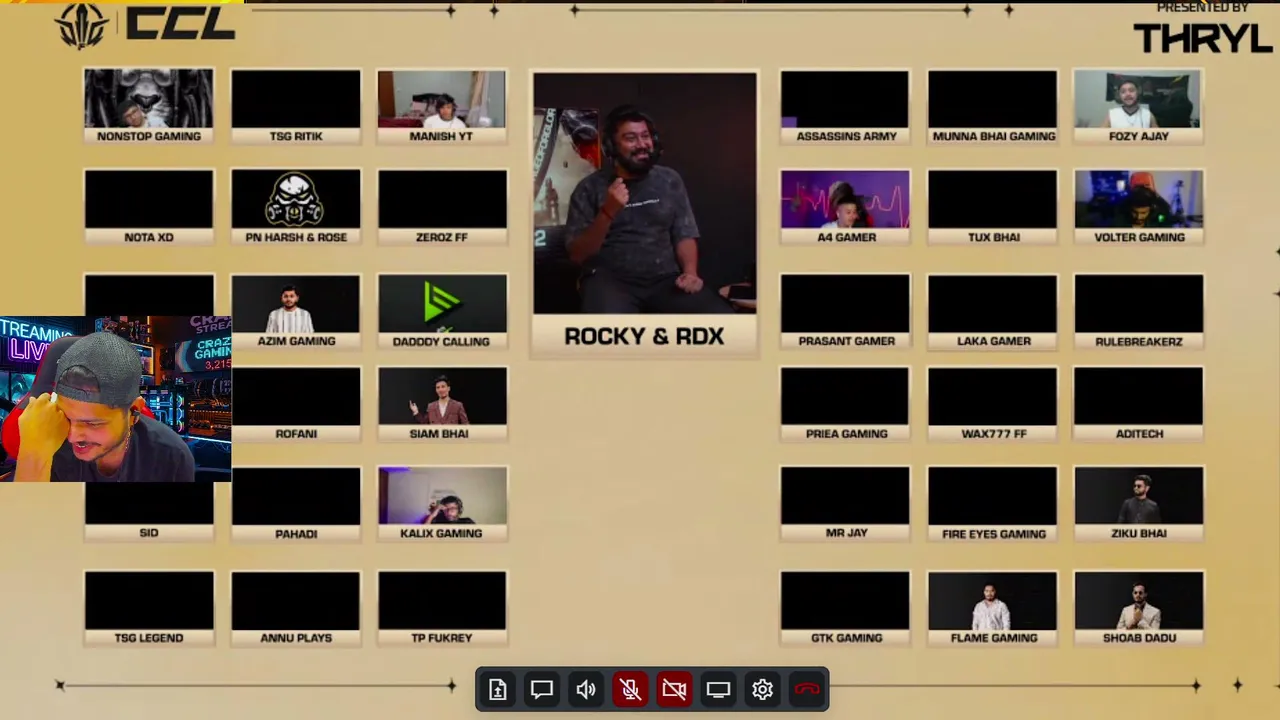Choose the SHOAB DADU video tile
The image size is (1280, 720).
tap(1139, 608)
